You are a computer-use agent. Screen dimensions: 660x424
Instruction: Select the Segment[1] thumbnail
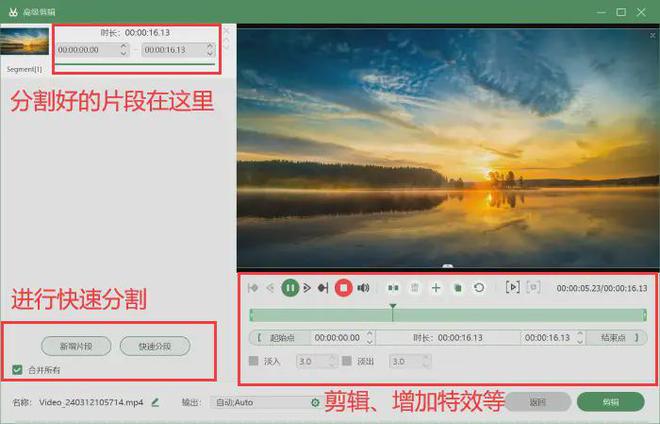click(24, 41)
